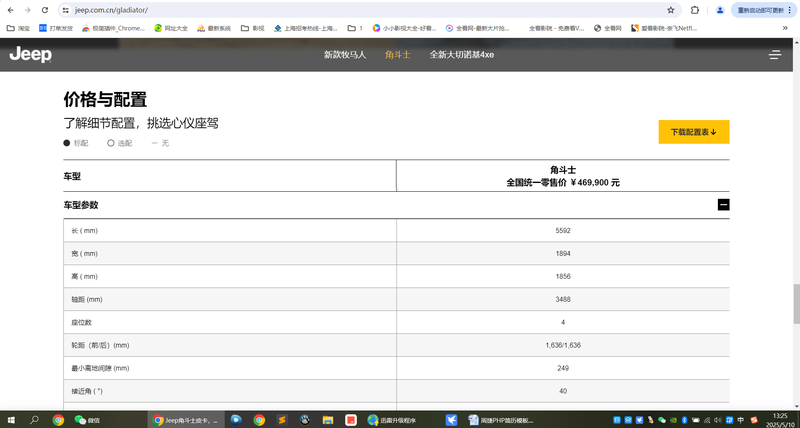Click the 标配 legend dot

(x=66, y=143)
